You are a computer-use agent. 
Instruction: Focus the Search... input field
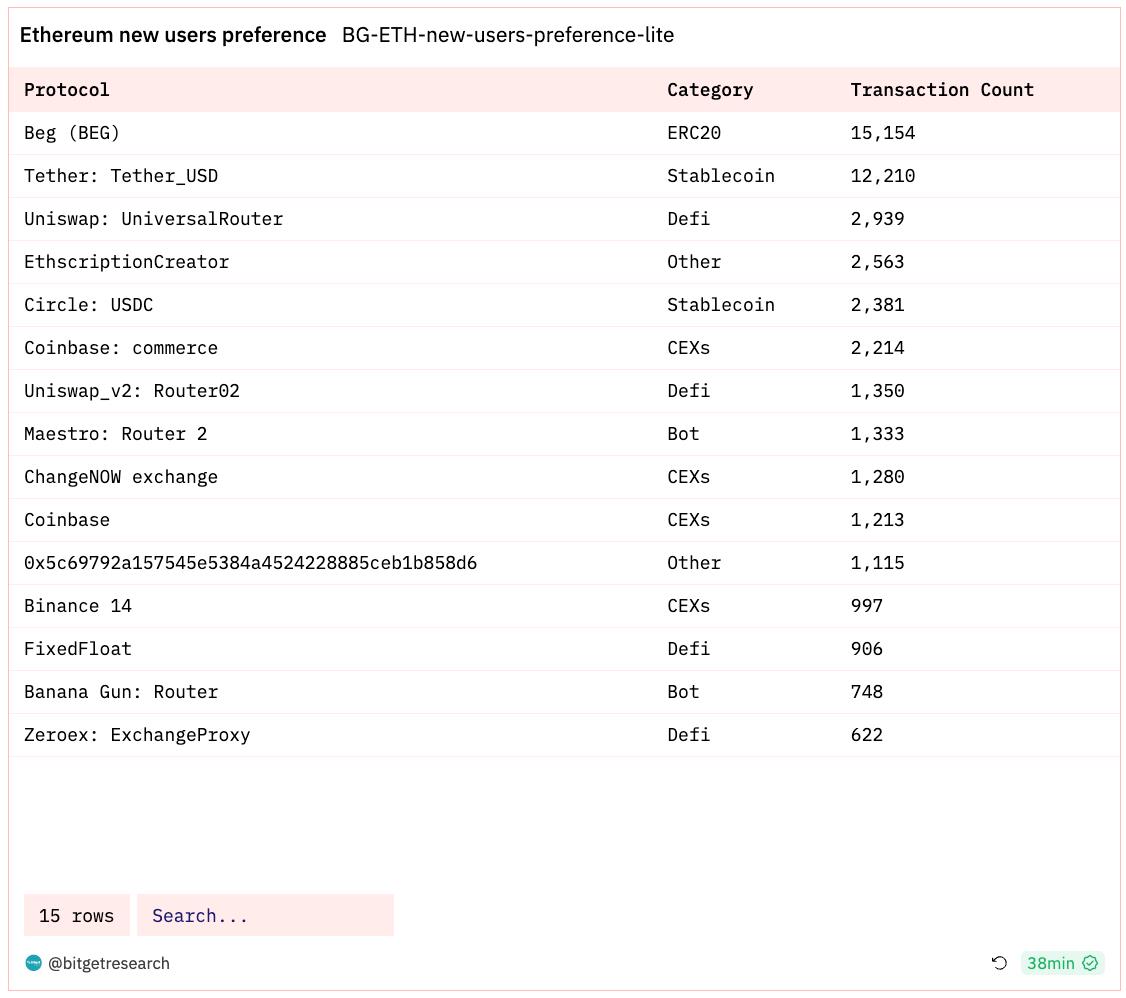pos(265,915)
